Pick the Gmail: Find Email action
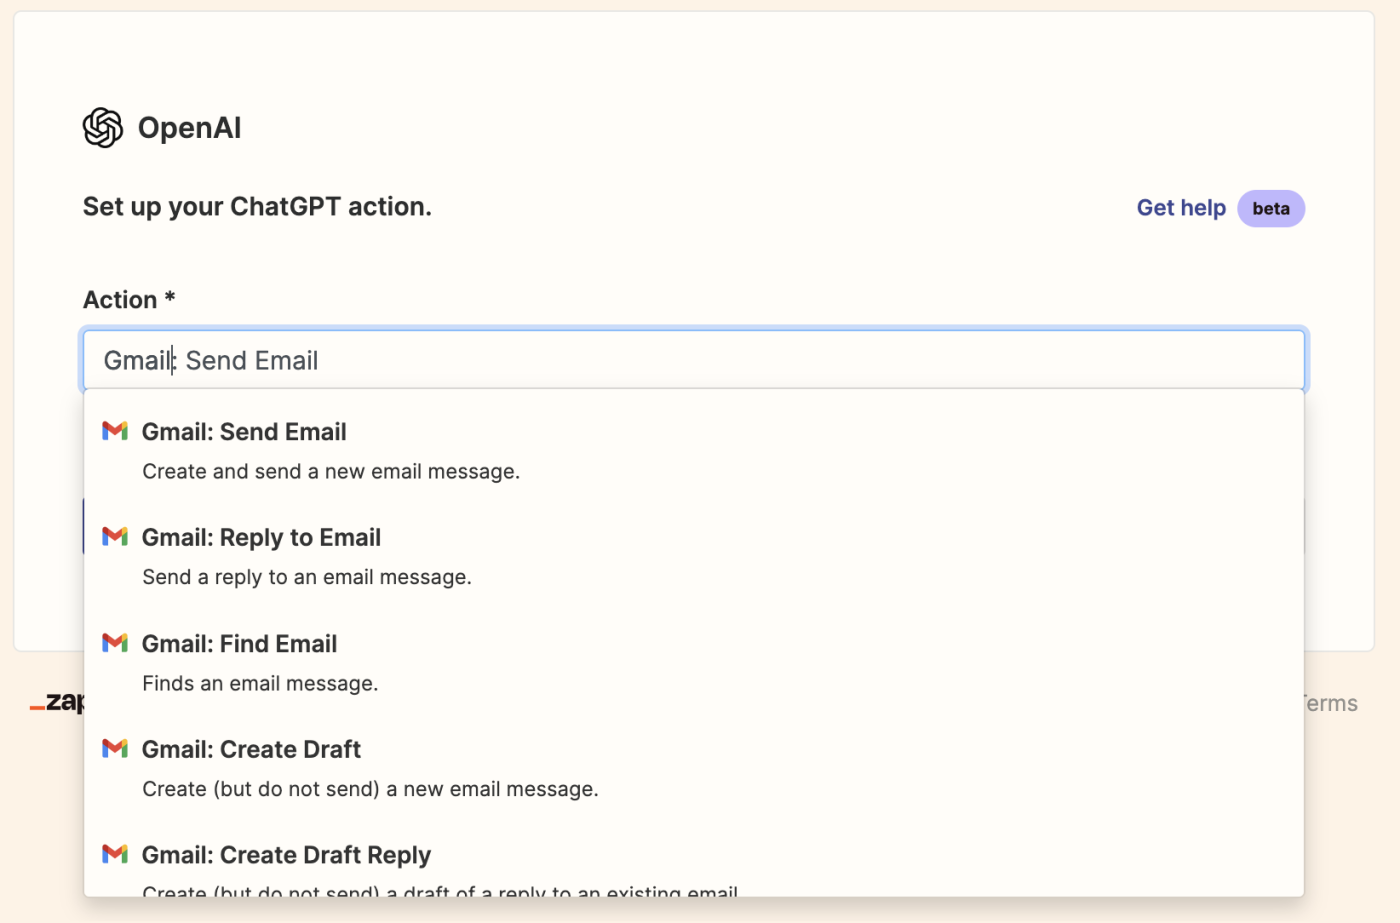1400x923 pixels. click(x=694, y=662)
